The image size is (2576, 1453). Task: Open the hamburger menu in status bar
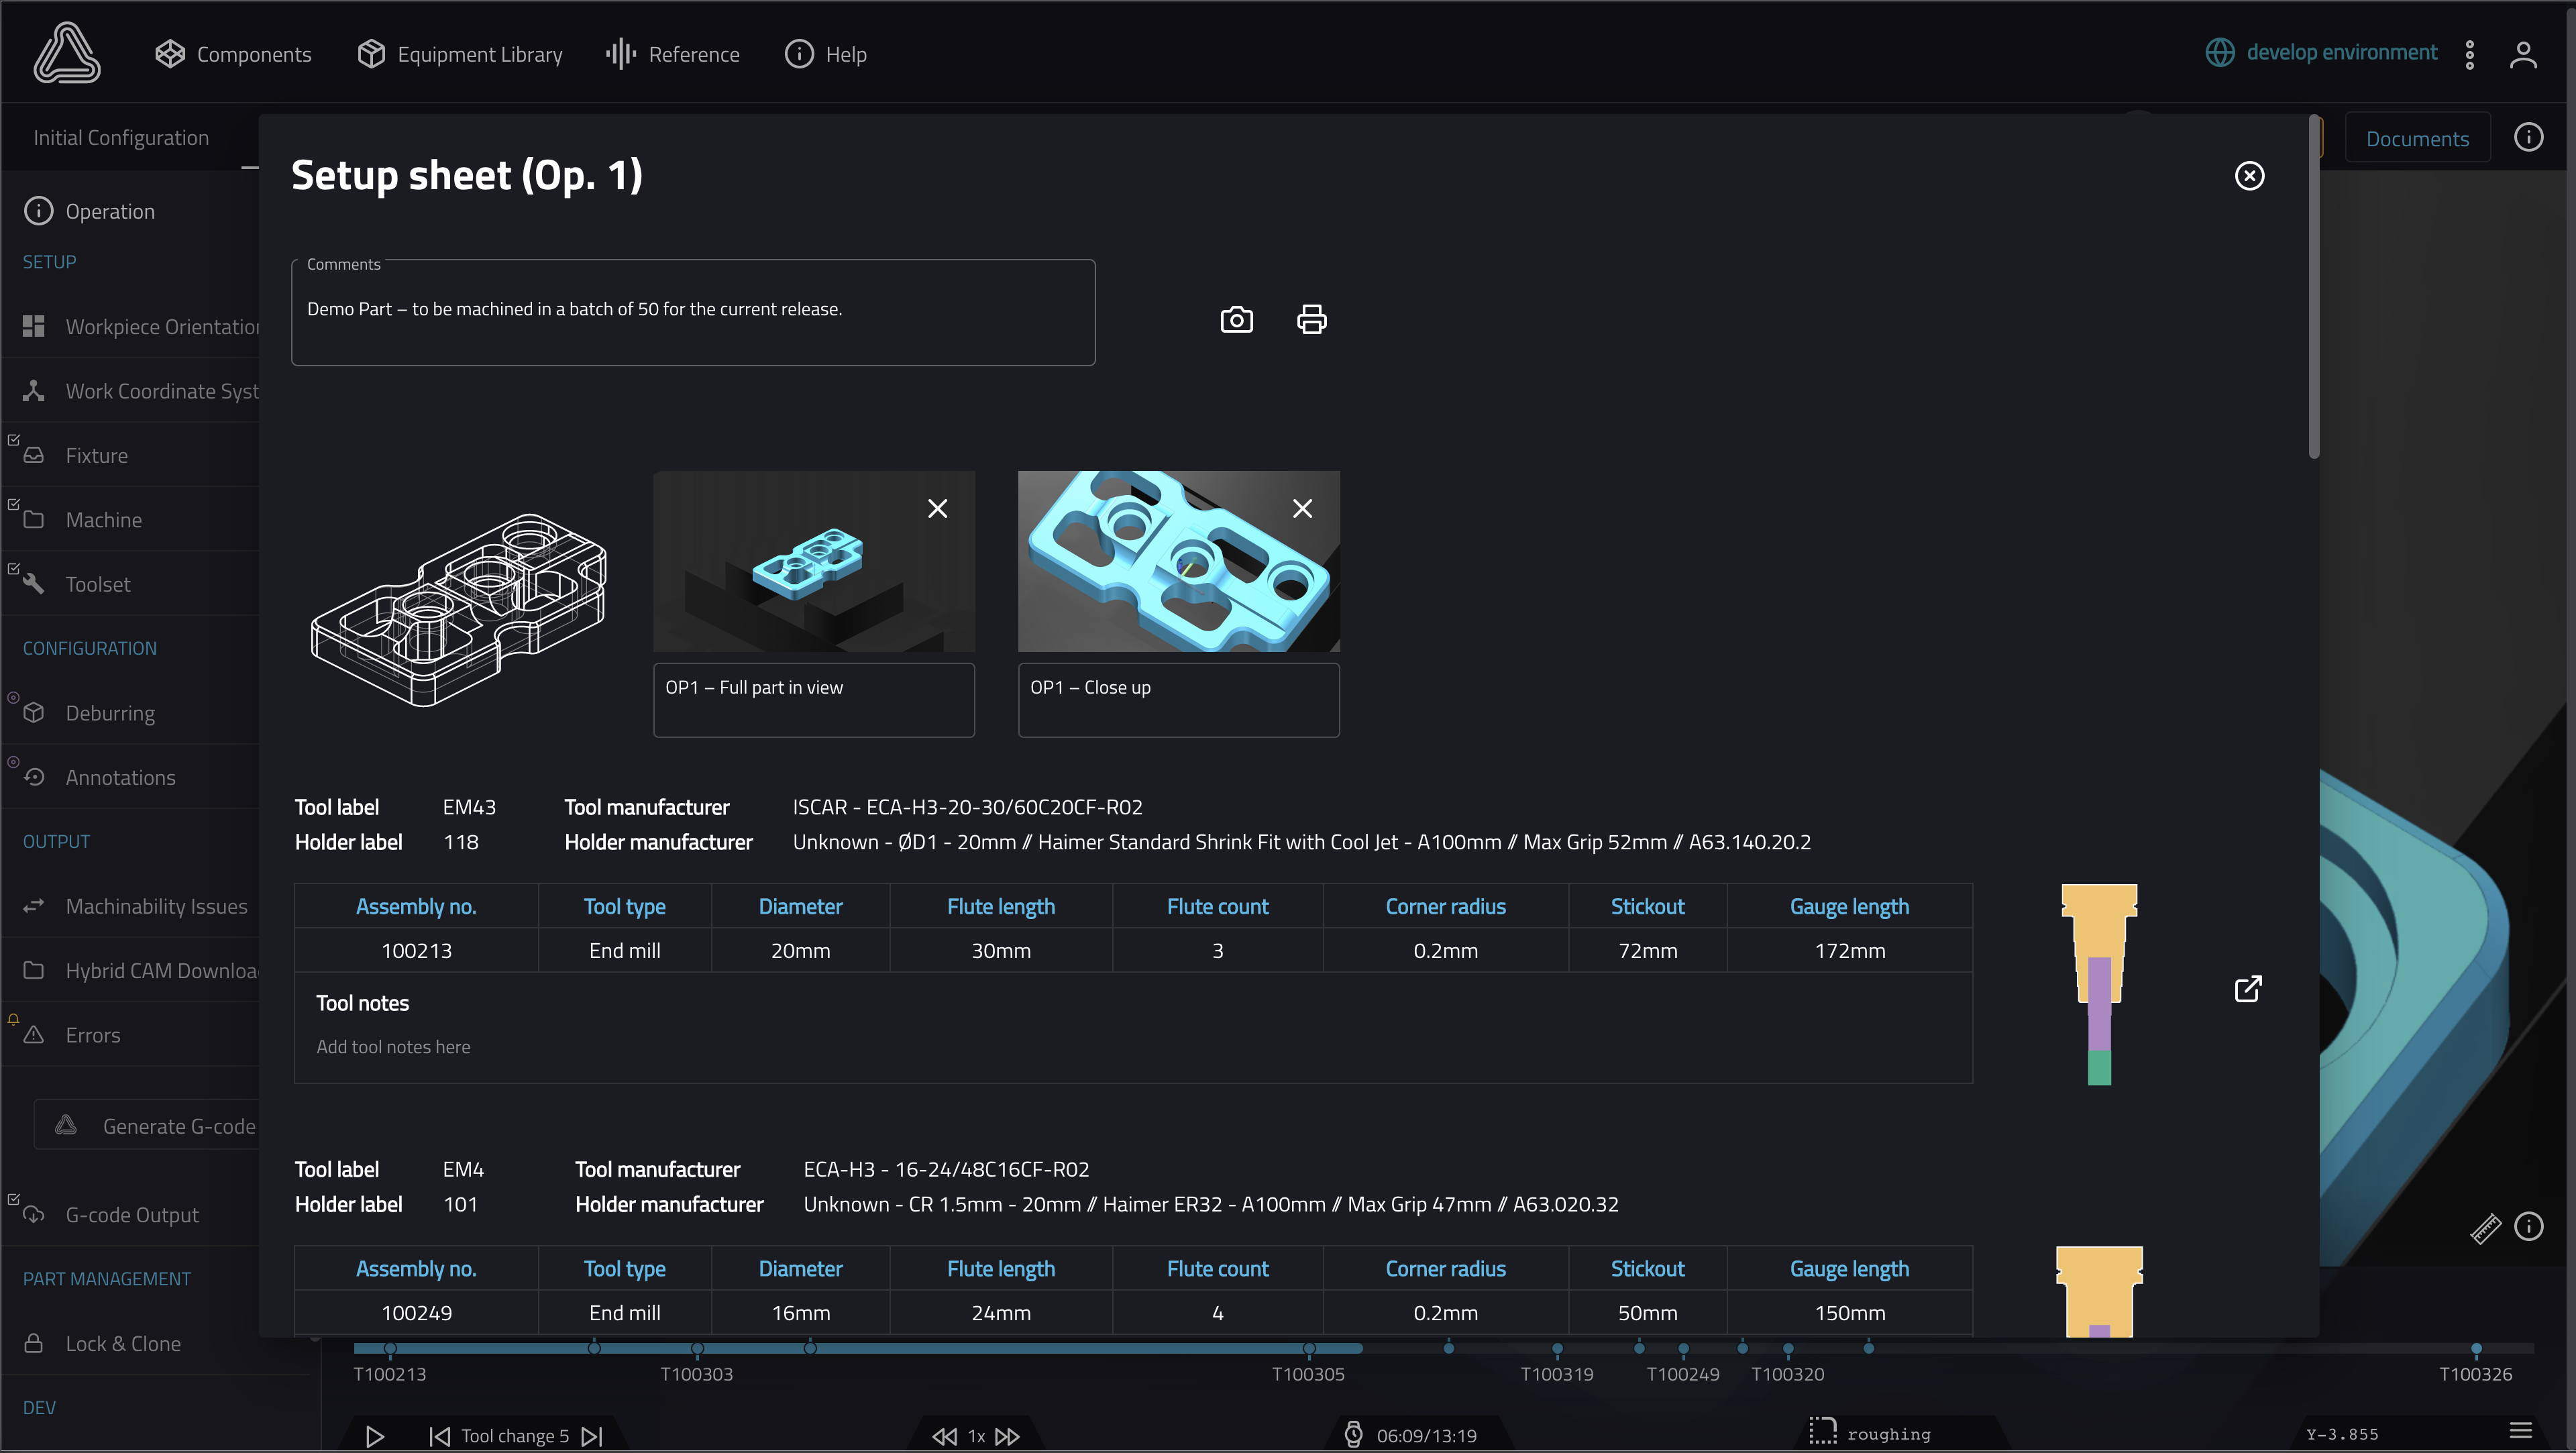(2520, 1431)
